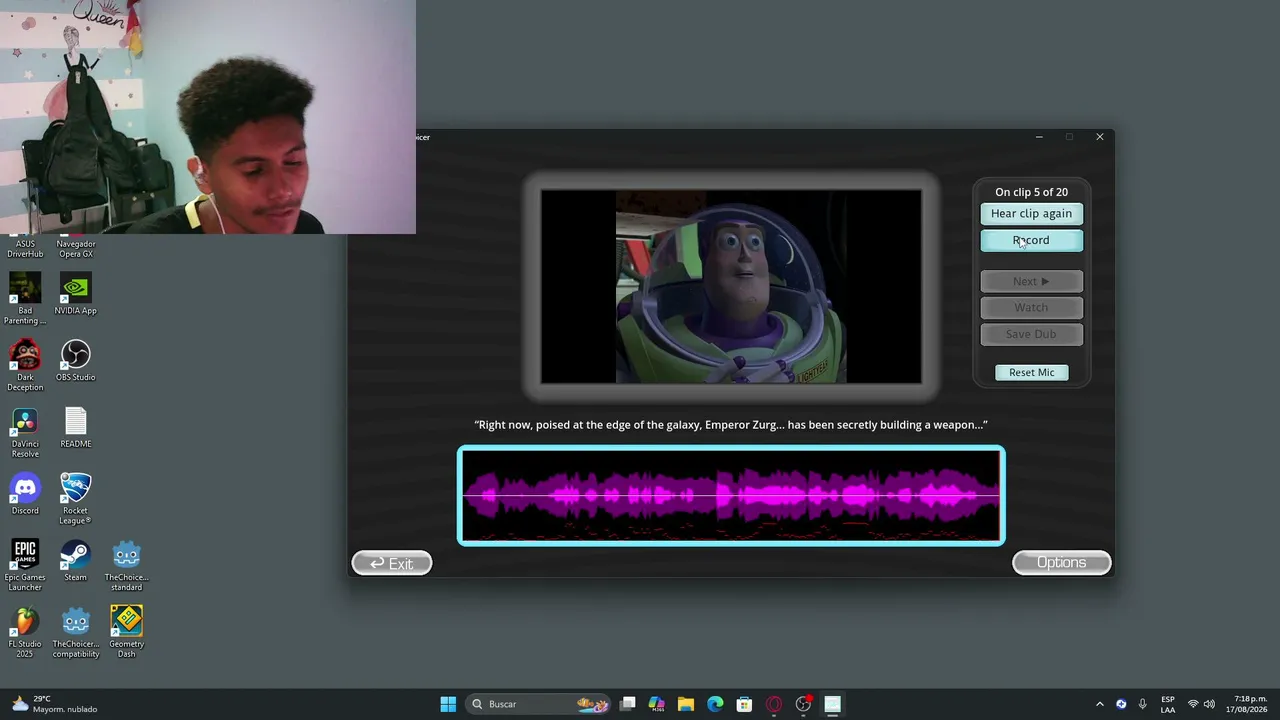Reset the microphone with Reset Mic
The image size is (1280, 720).
pyautogui.click(x=1031, y=372)
